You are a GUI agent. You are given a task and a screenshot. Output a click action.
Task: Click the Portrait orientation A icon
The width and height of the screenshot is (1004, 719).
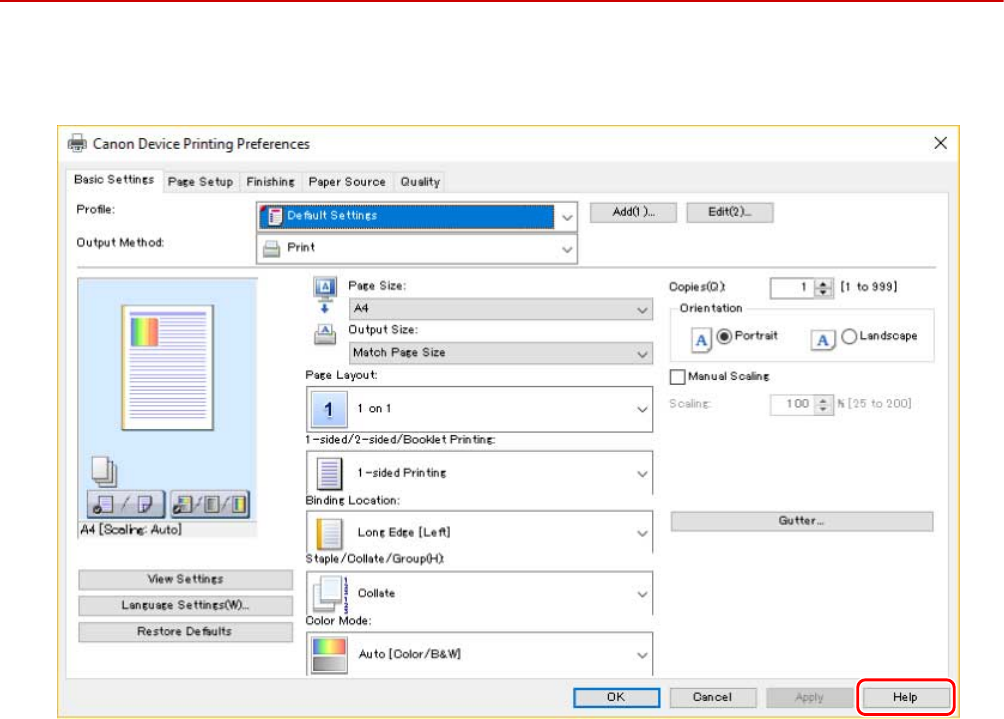coord(701,339)
